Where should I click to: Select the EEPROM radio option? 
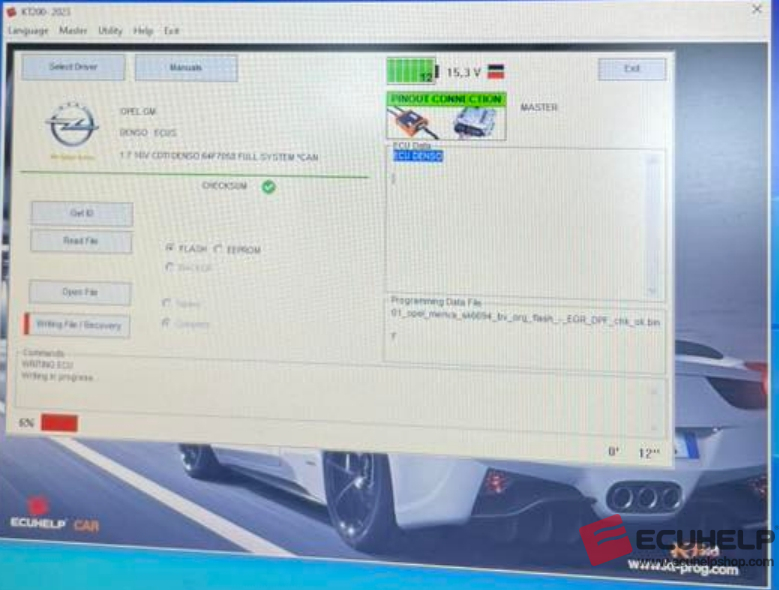pyautogui.click(x=218, y=249)
